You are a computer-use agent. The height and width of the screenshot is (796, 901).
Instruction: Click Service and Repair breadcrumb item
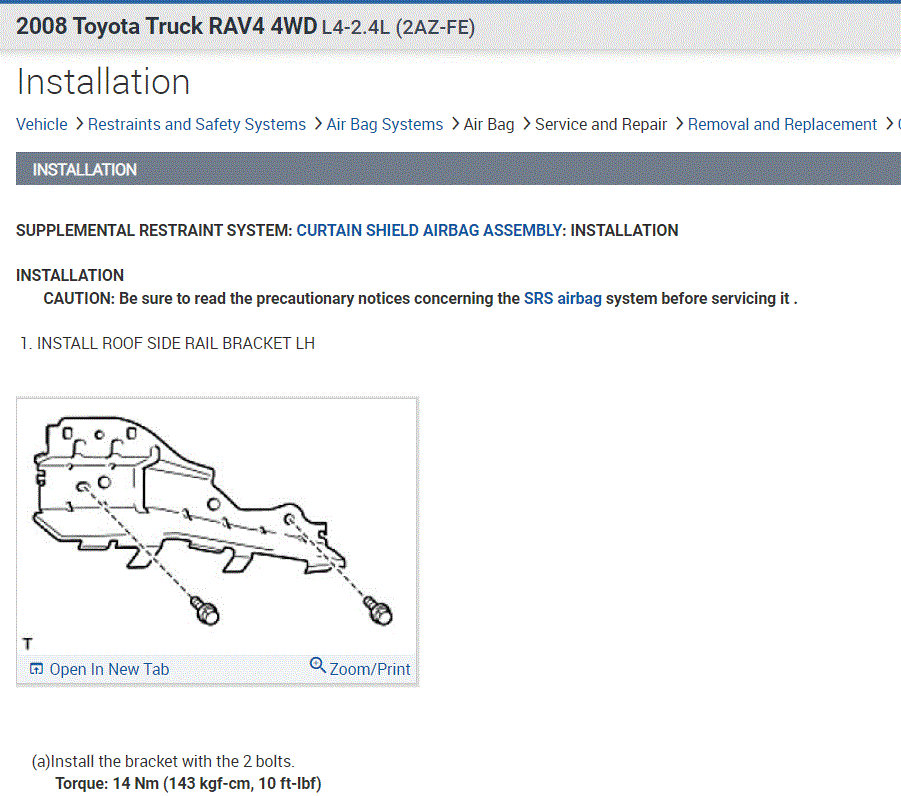(600, 124)
